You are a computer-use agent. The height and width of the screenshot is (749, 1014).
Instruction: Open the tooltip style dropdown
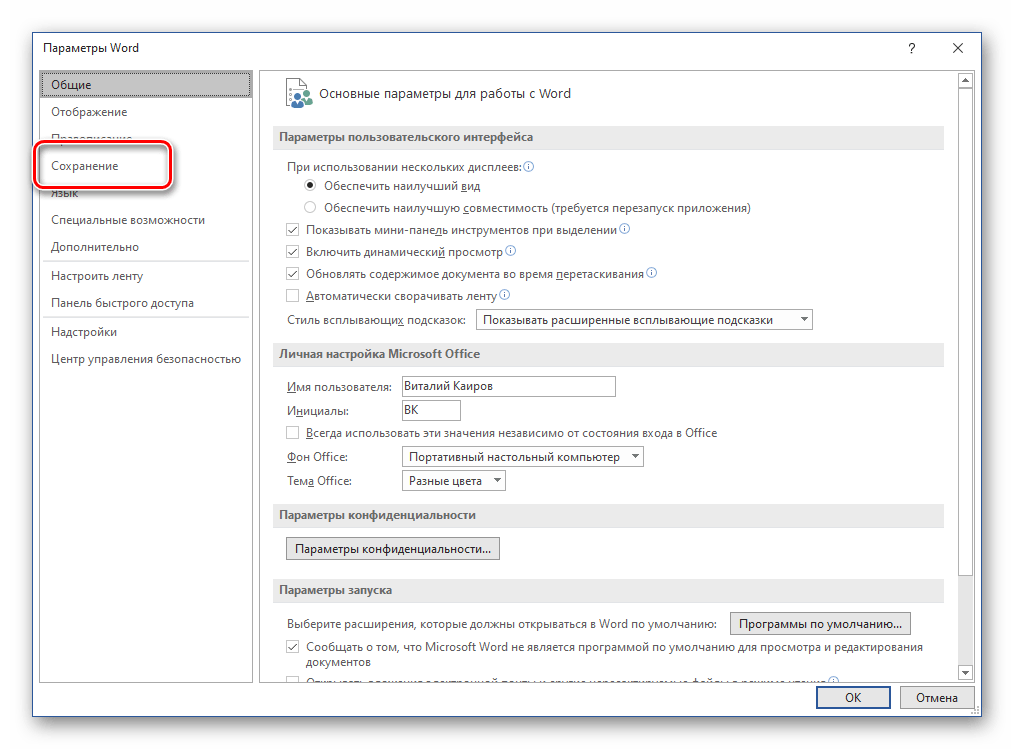coord(644,320)
